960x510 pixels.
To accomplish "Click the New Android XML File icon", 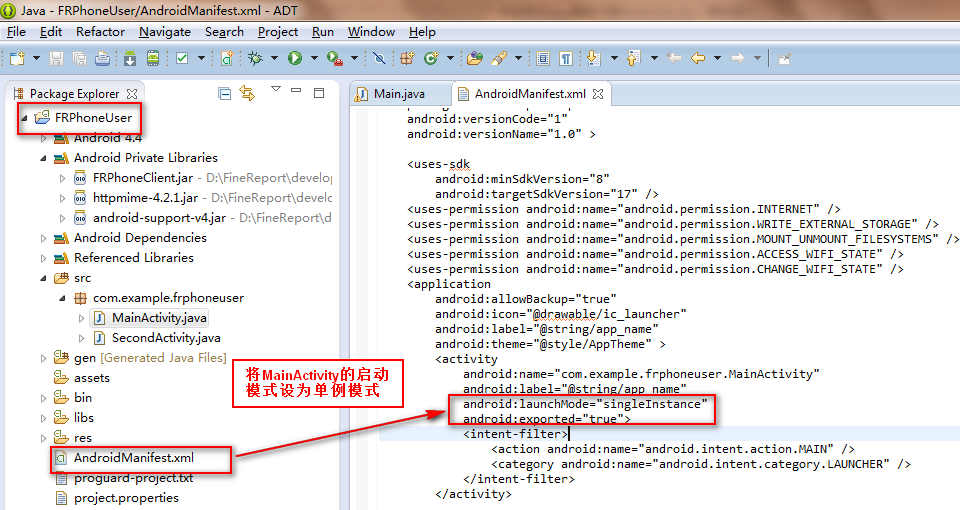I will click(227, 58).
